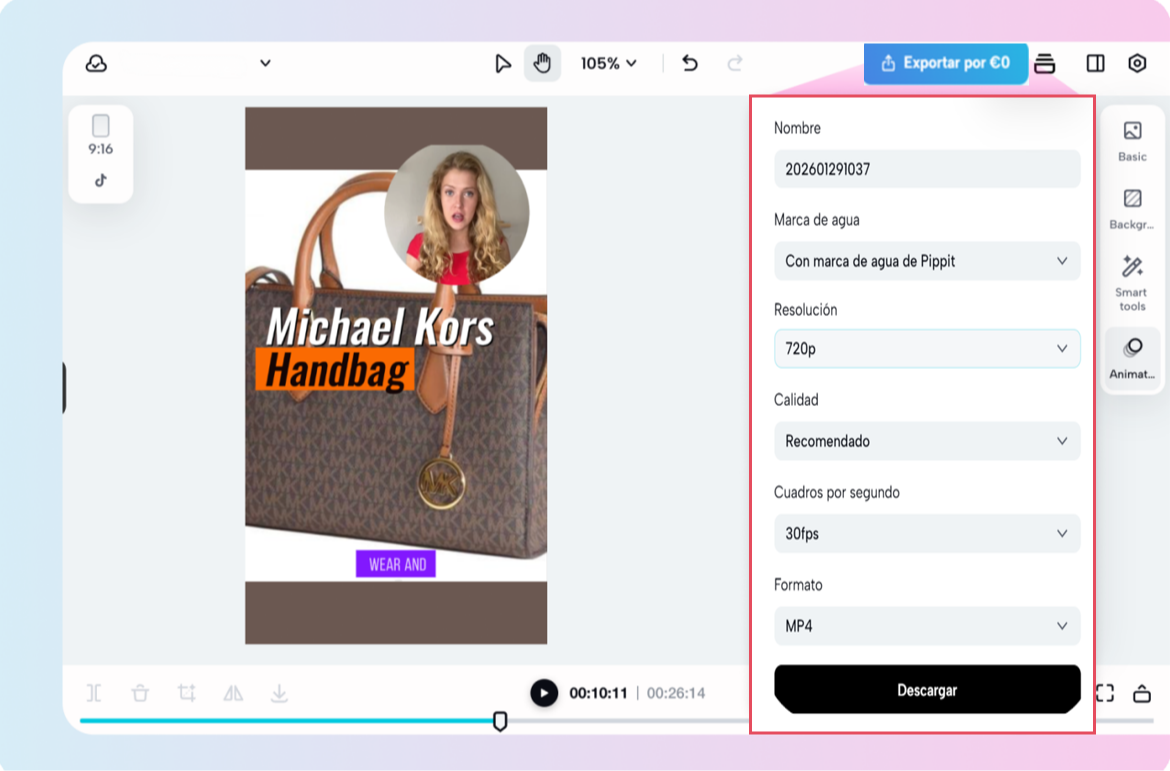The image size is (1170, 771).
Task: Open the Resolución 720p dropdown
Action: 927,349
